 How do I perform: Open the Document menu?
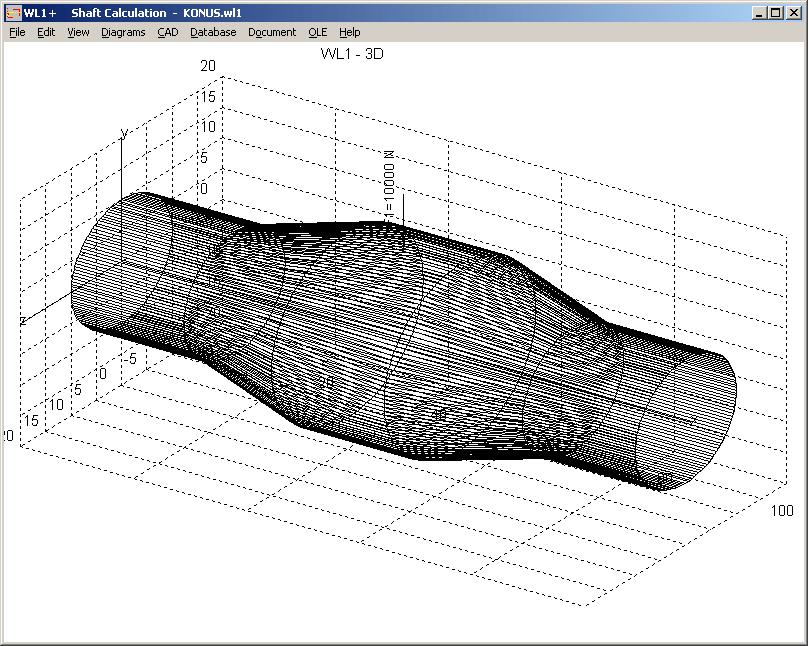click(272, 32)
